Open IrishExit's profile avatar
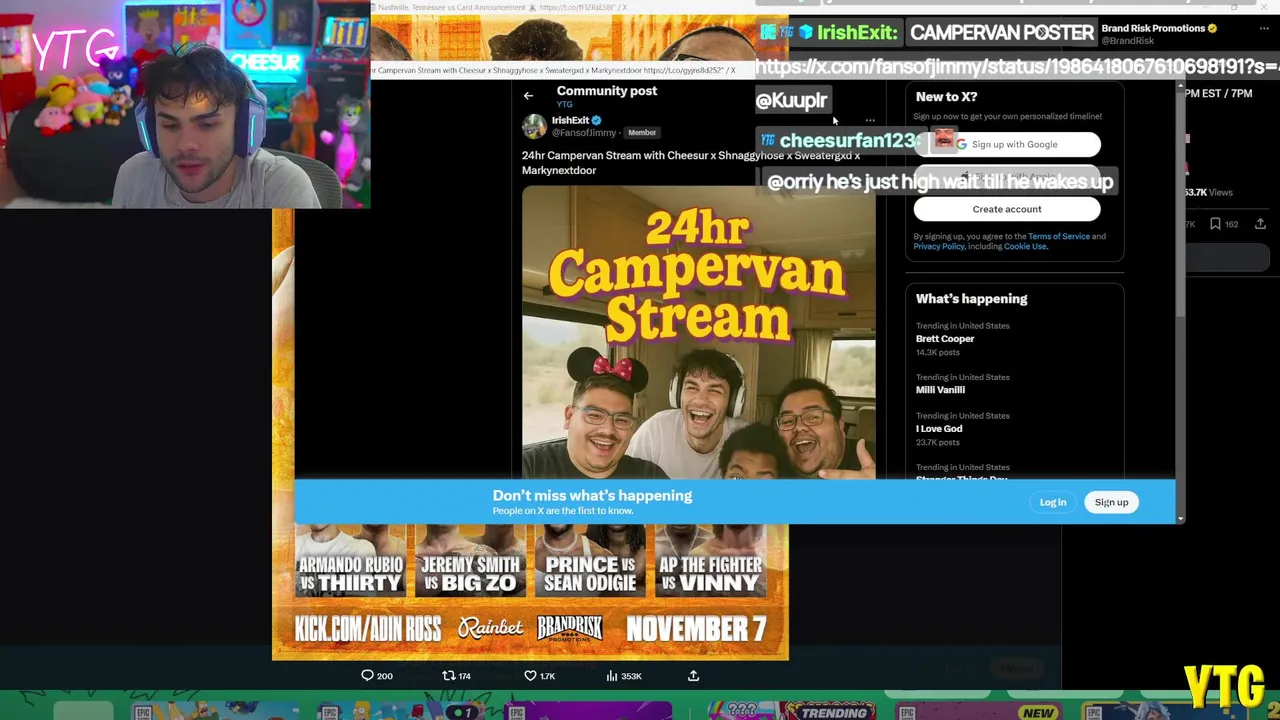 (x=534, y=126)
